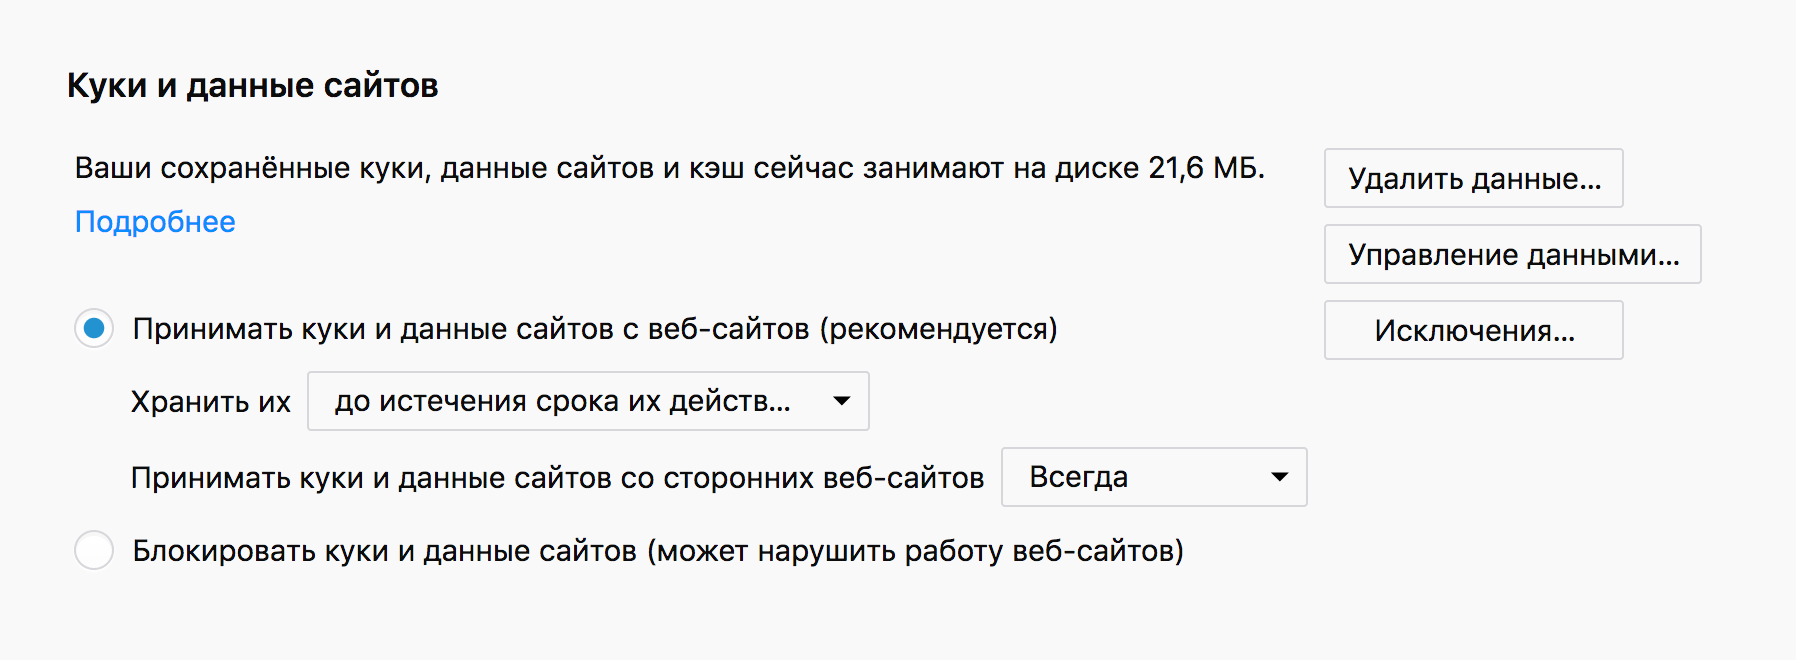Click the "Принимать куки… (рекомендуется)" option label

click(x=594, y=329)
